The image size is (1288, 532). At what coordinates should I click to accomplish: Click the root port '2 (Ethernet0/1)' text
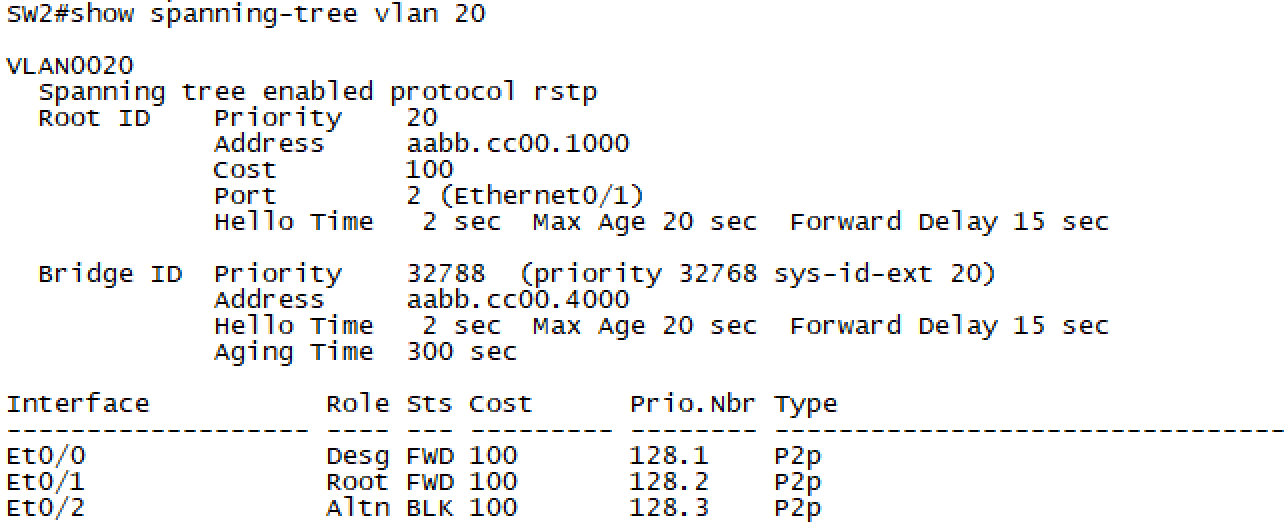pyautogui.click(x=525, y=196)
